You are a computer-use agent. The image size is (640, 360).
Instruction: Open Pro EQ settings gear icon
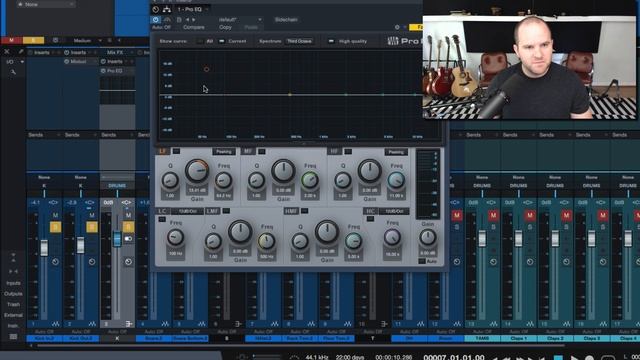(x=397, y=27)
